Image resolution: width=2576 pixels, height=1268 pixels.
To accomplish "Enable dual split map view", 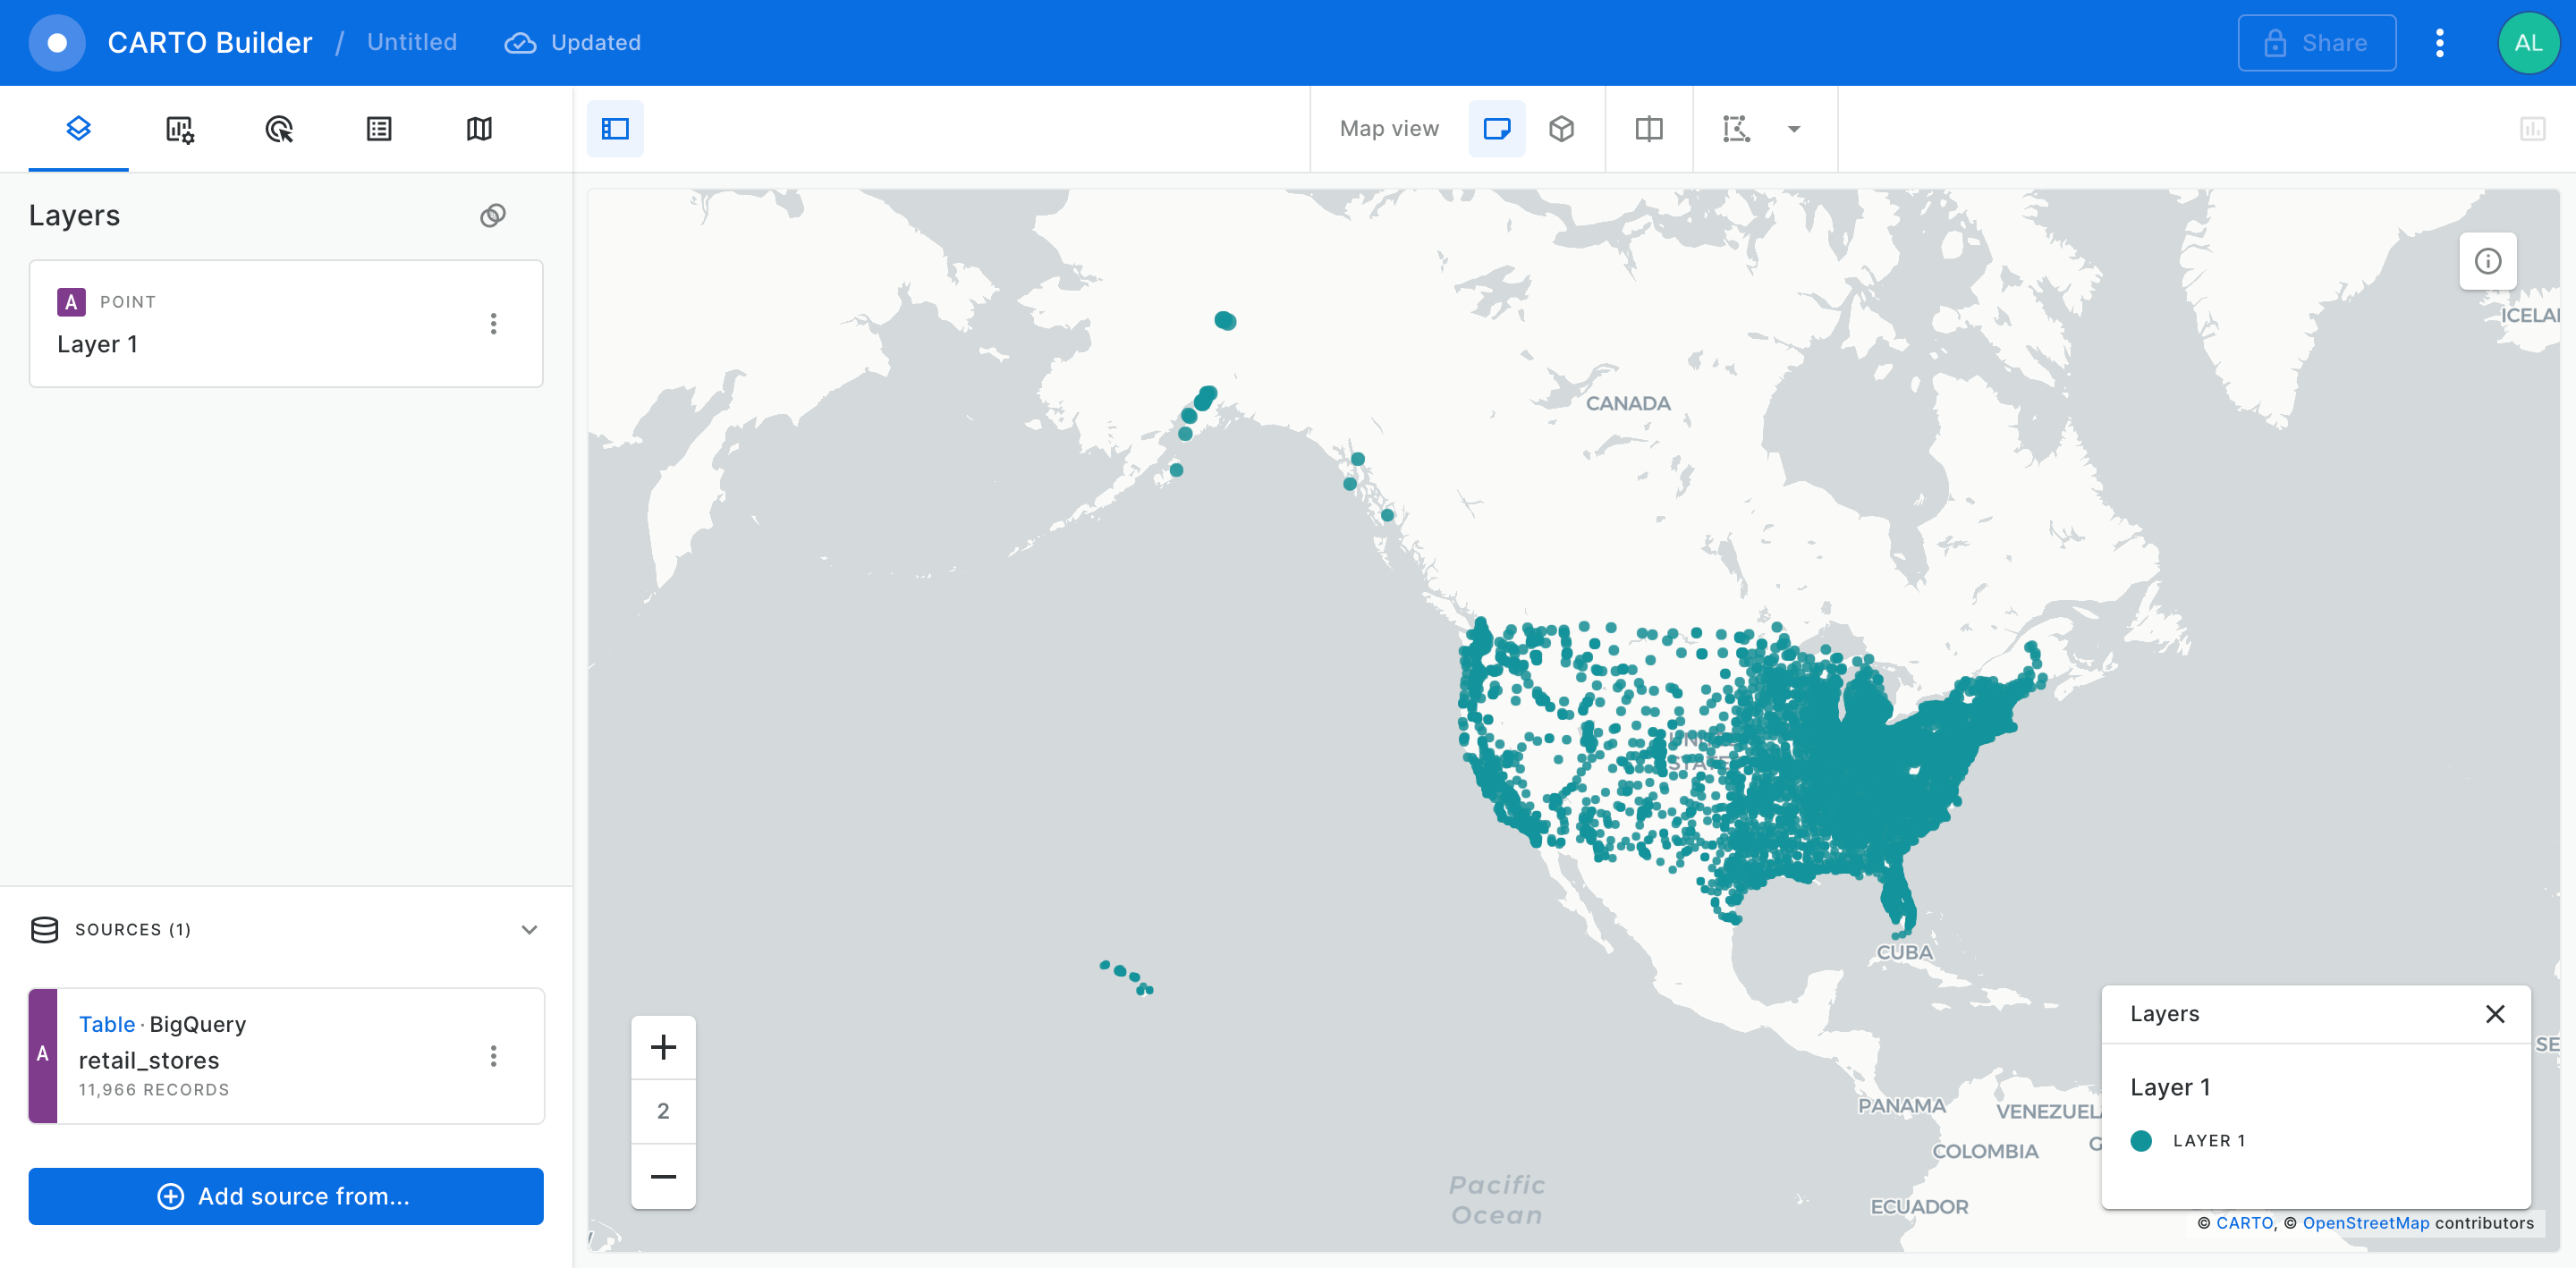I will (x=1649, y=128).
